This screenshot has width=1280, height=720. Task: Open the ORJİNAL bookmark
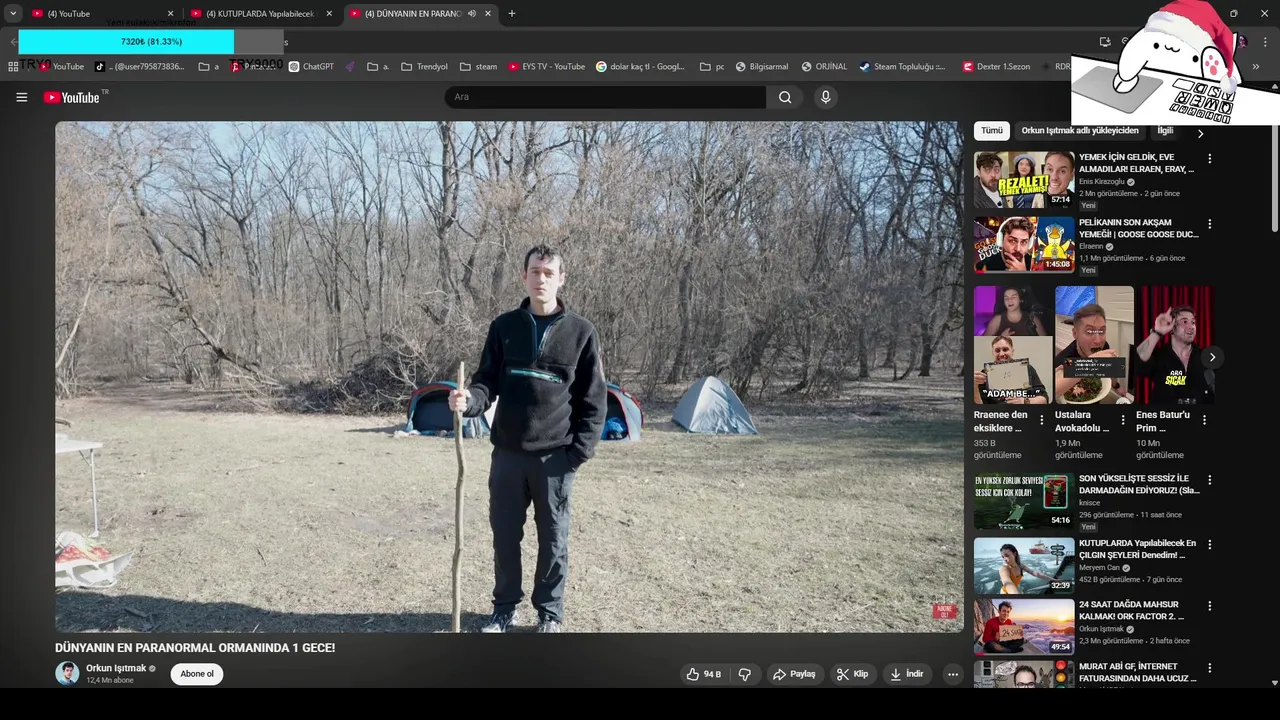[x=824, y=67]
